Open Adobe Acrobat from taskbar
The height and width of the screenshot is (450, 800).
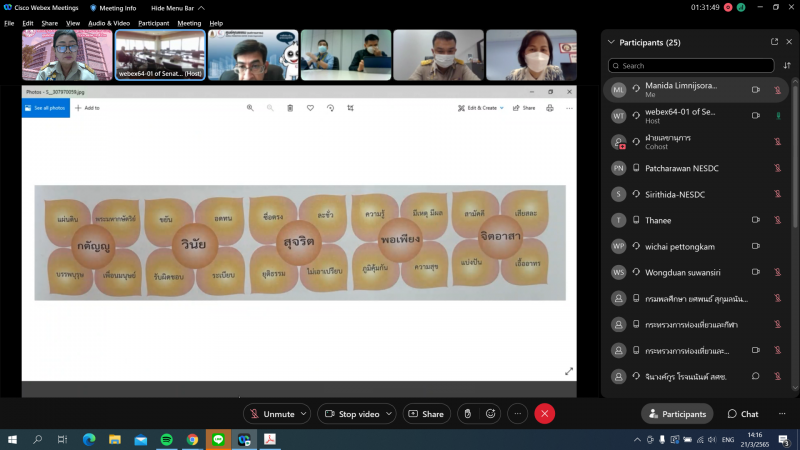coord(270,439)
